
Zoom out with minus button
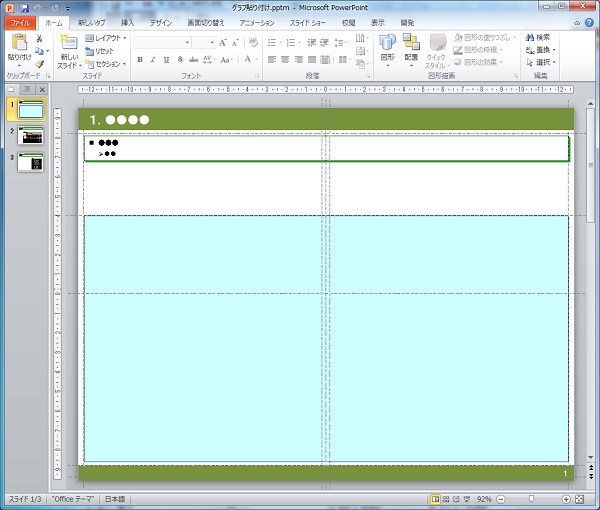(x=501, y=499)
